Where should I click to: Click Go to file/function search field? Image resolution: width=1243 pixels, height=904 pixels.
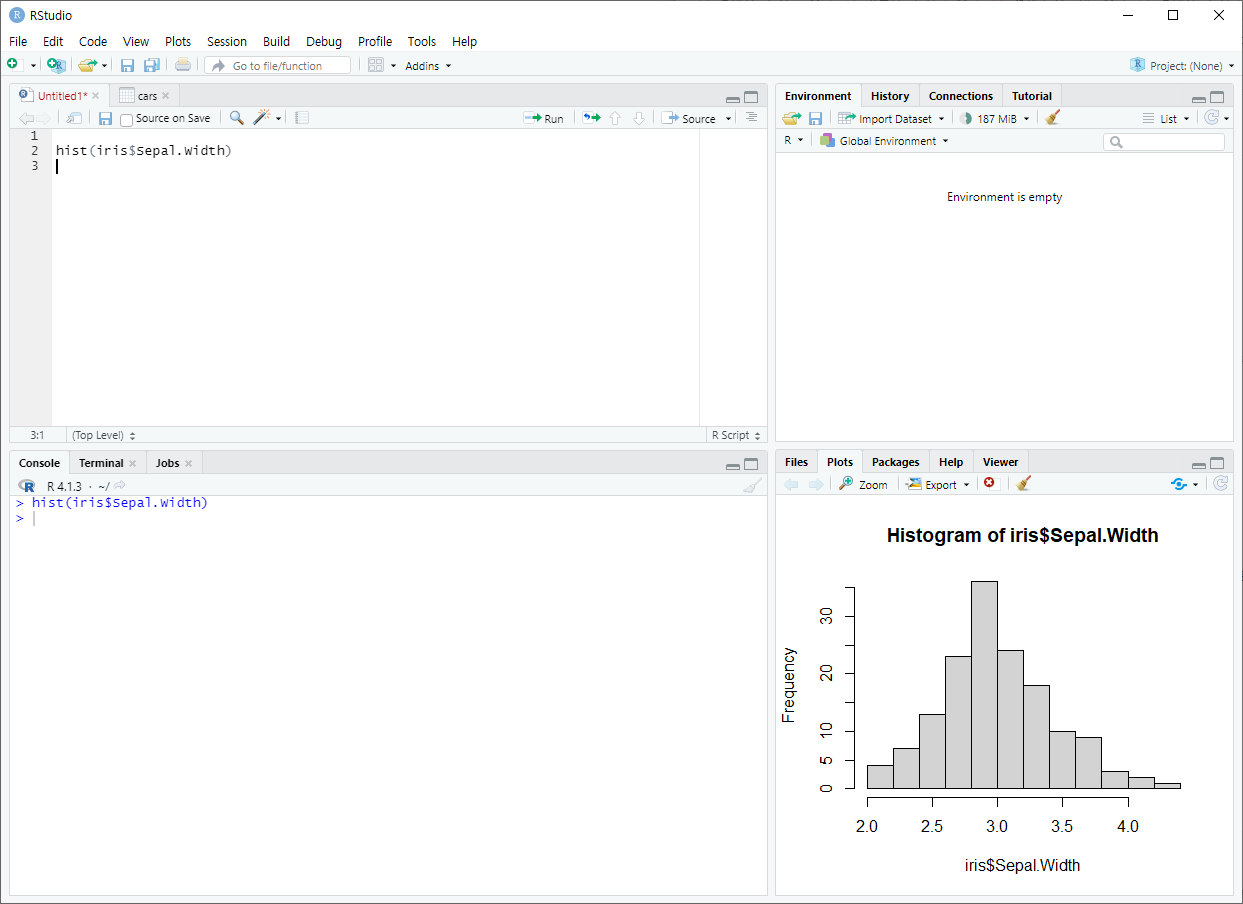point(278,66)
